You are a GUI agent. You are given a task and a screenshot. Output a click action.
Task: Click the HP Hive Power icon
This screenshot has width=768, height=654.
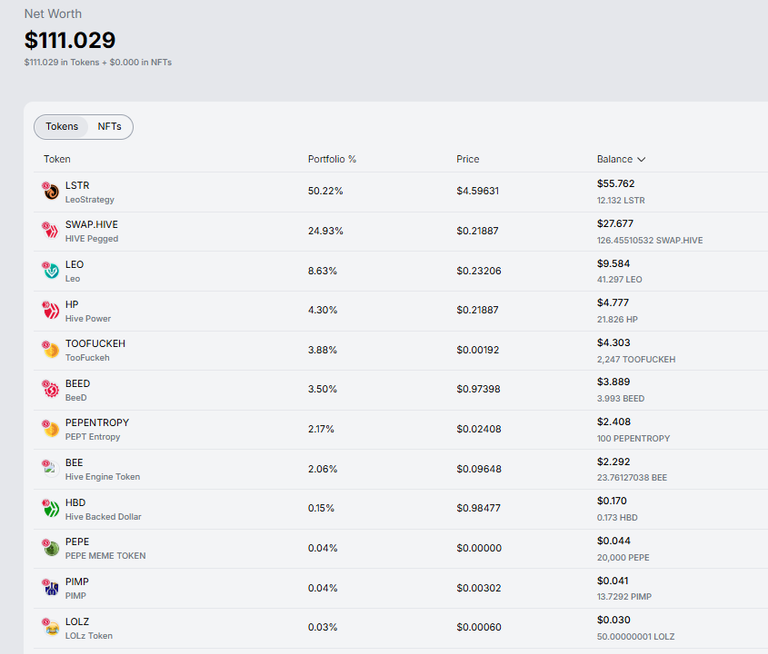[50, 310]
